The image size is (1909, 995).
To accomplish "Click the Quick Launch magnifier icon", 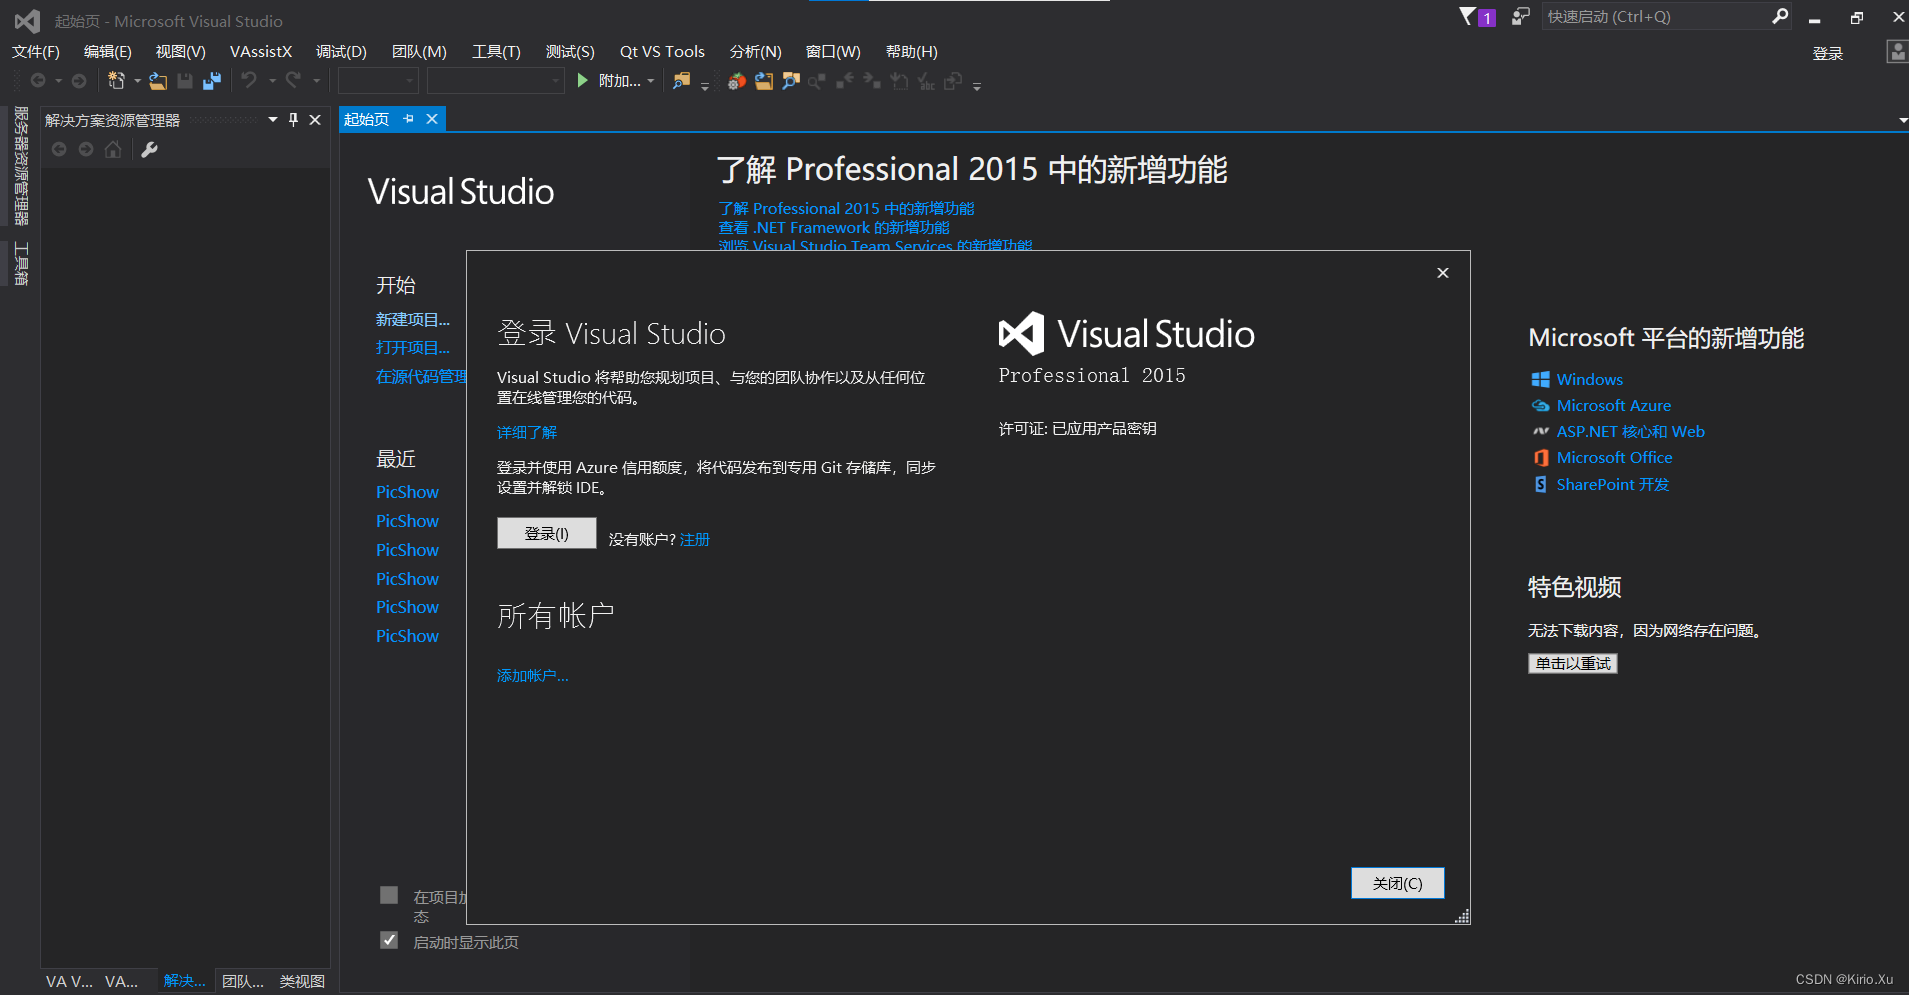I will tap(1780, 16).
